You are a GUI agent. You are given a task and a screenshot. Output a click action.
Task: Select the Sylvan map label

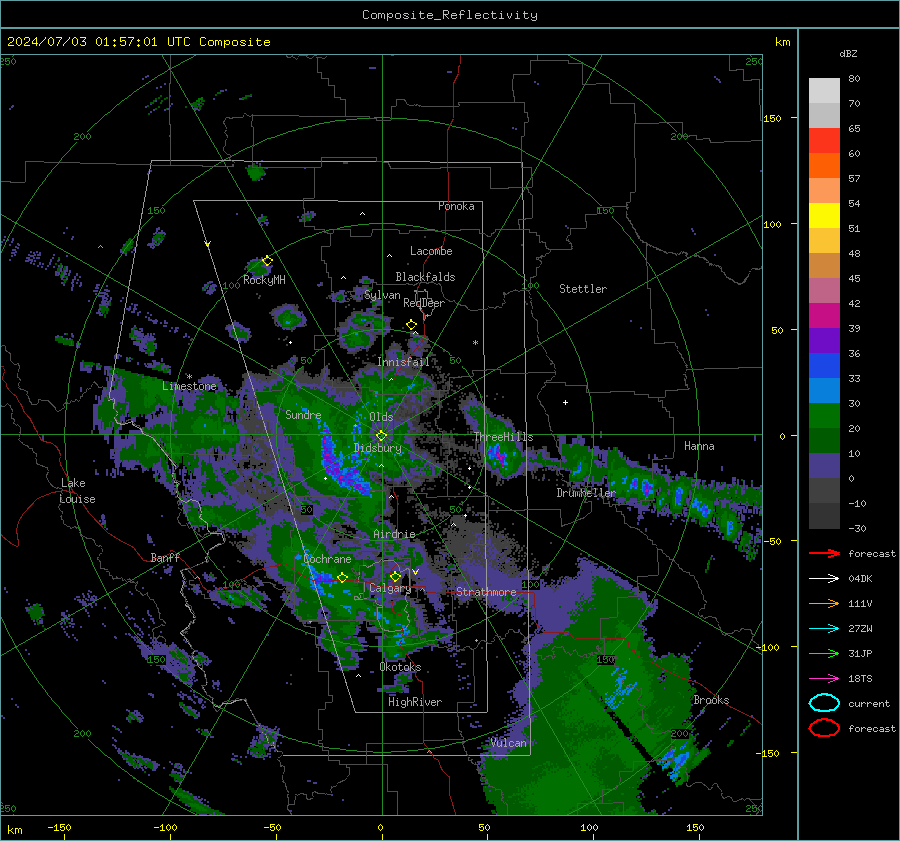[x=382, y=295]
